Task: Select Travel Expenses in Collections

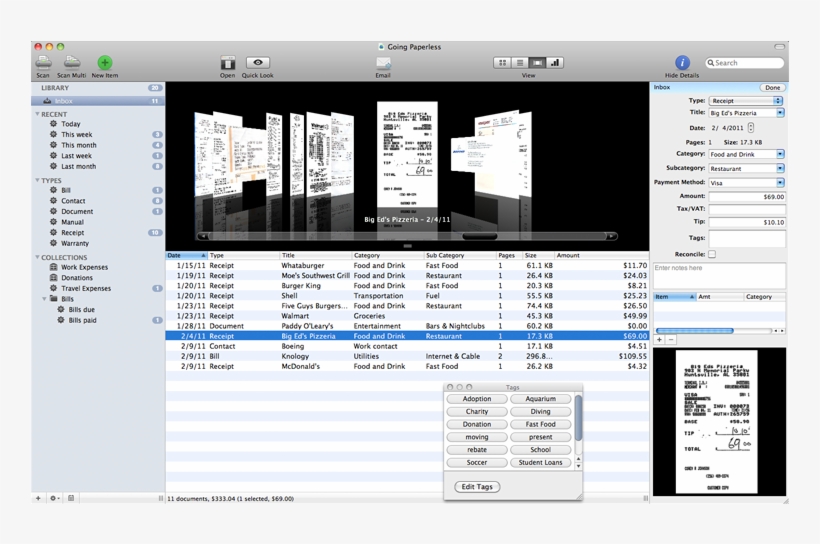Action: (86, 288)
